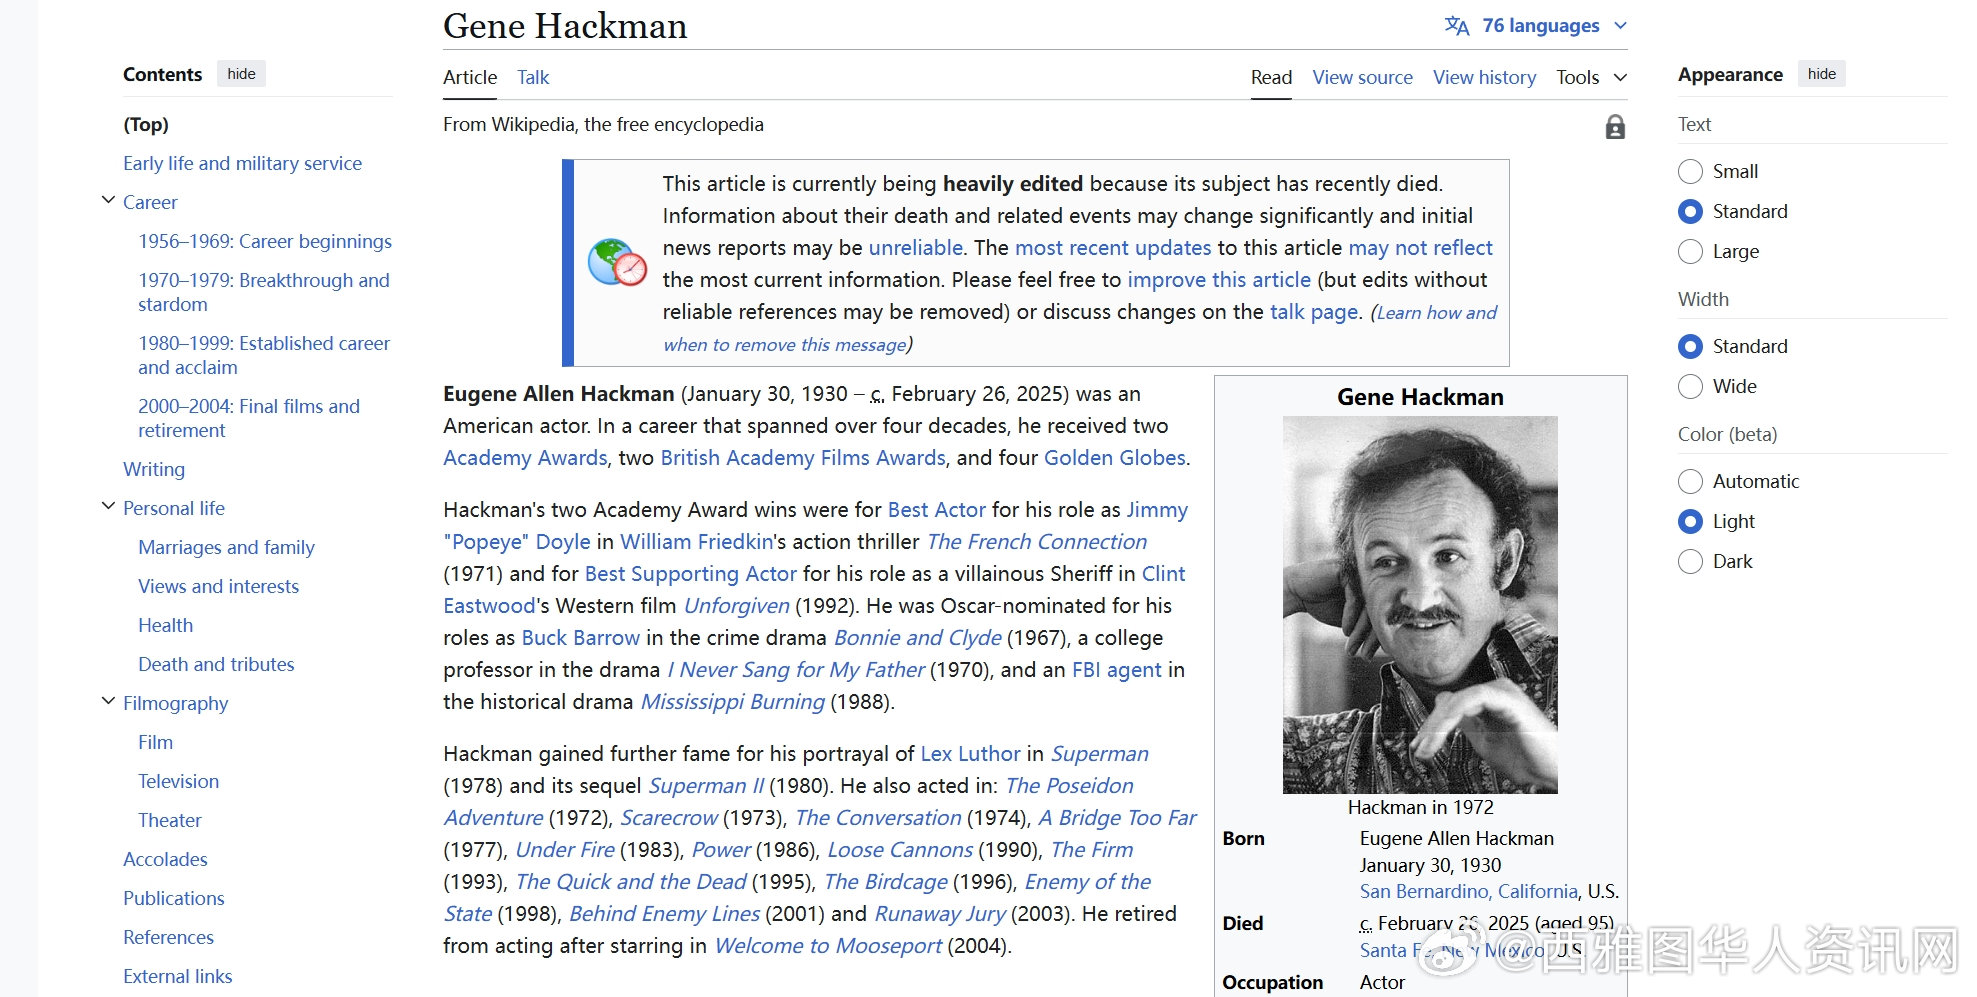The height and width of the screenshot is (997, 1977).
Task: Jump to 1970–1979: Breakthrough and stardom
Action: point(264,292)
